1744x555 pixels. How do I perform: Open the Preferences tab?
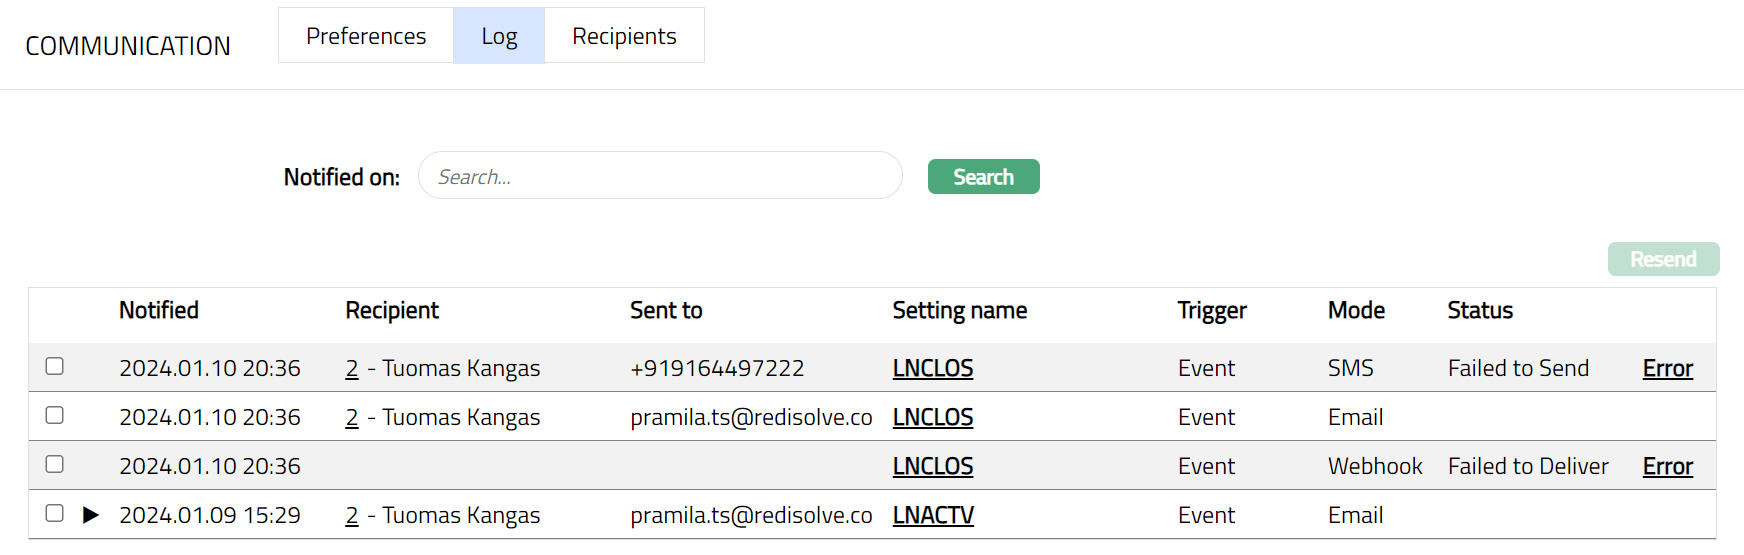click(366, 36)
